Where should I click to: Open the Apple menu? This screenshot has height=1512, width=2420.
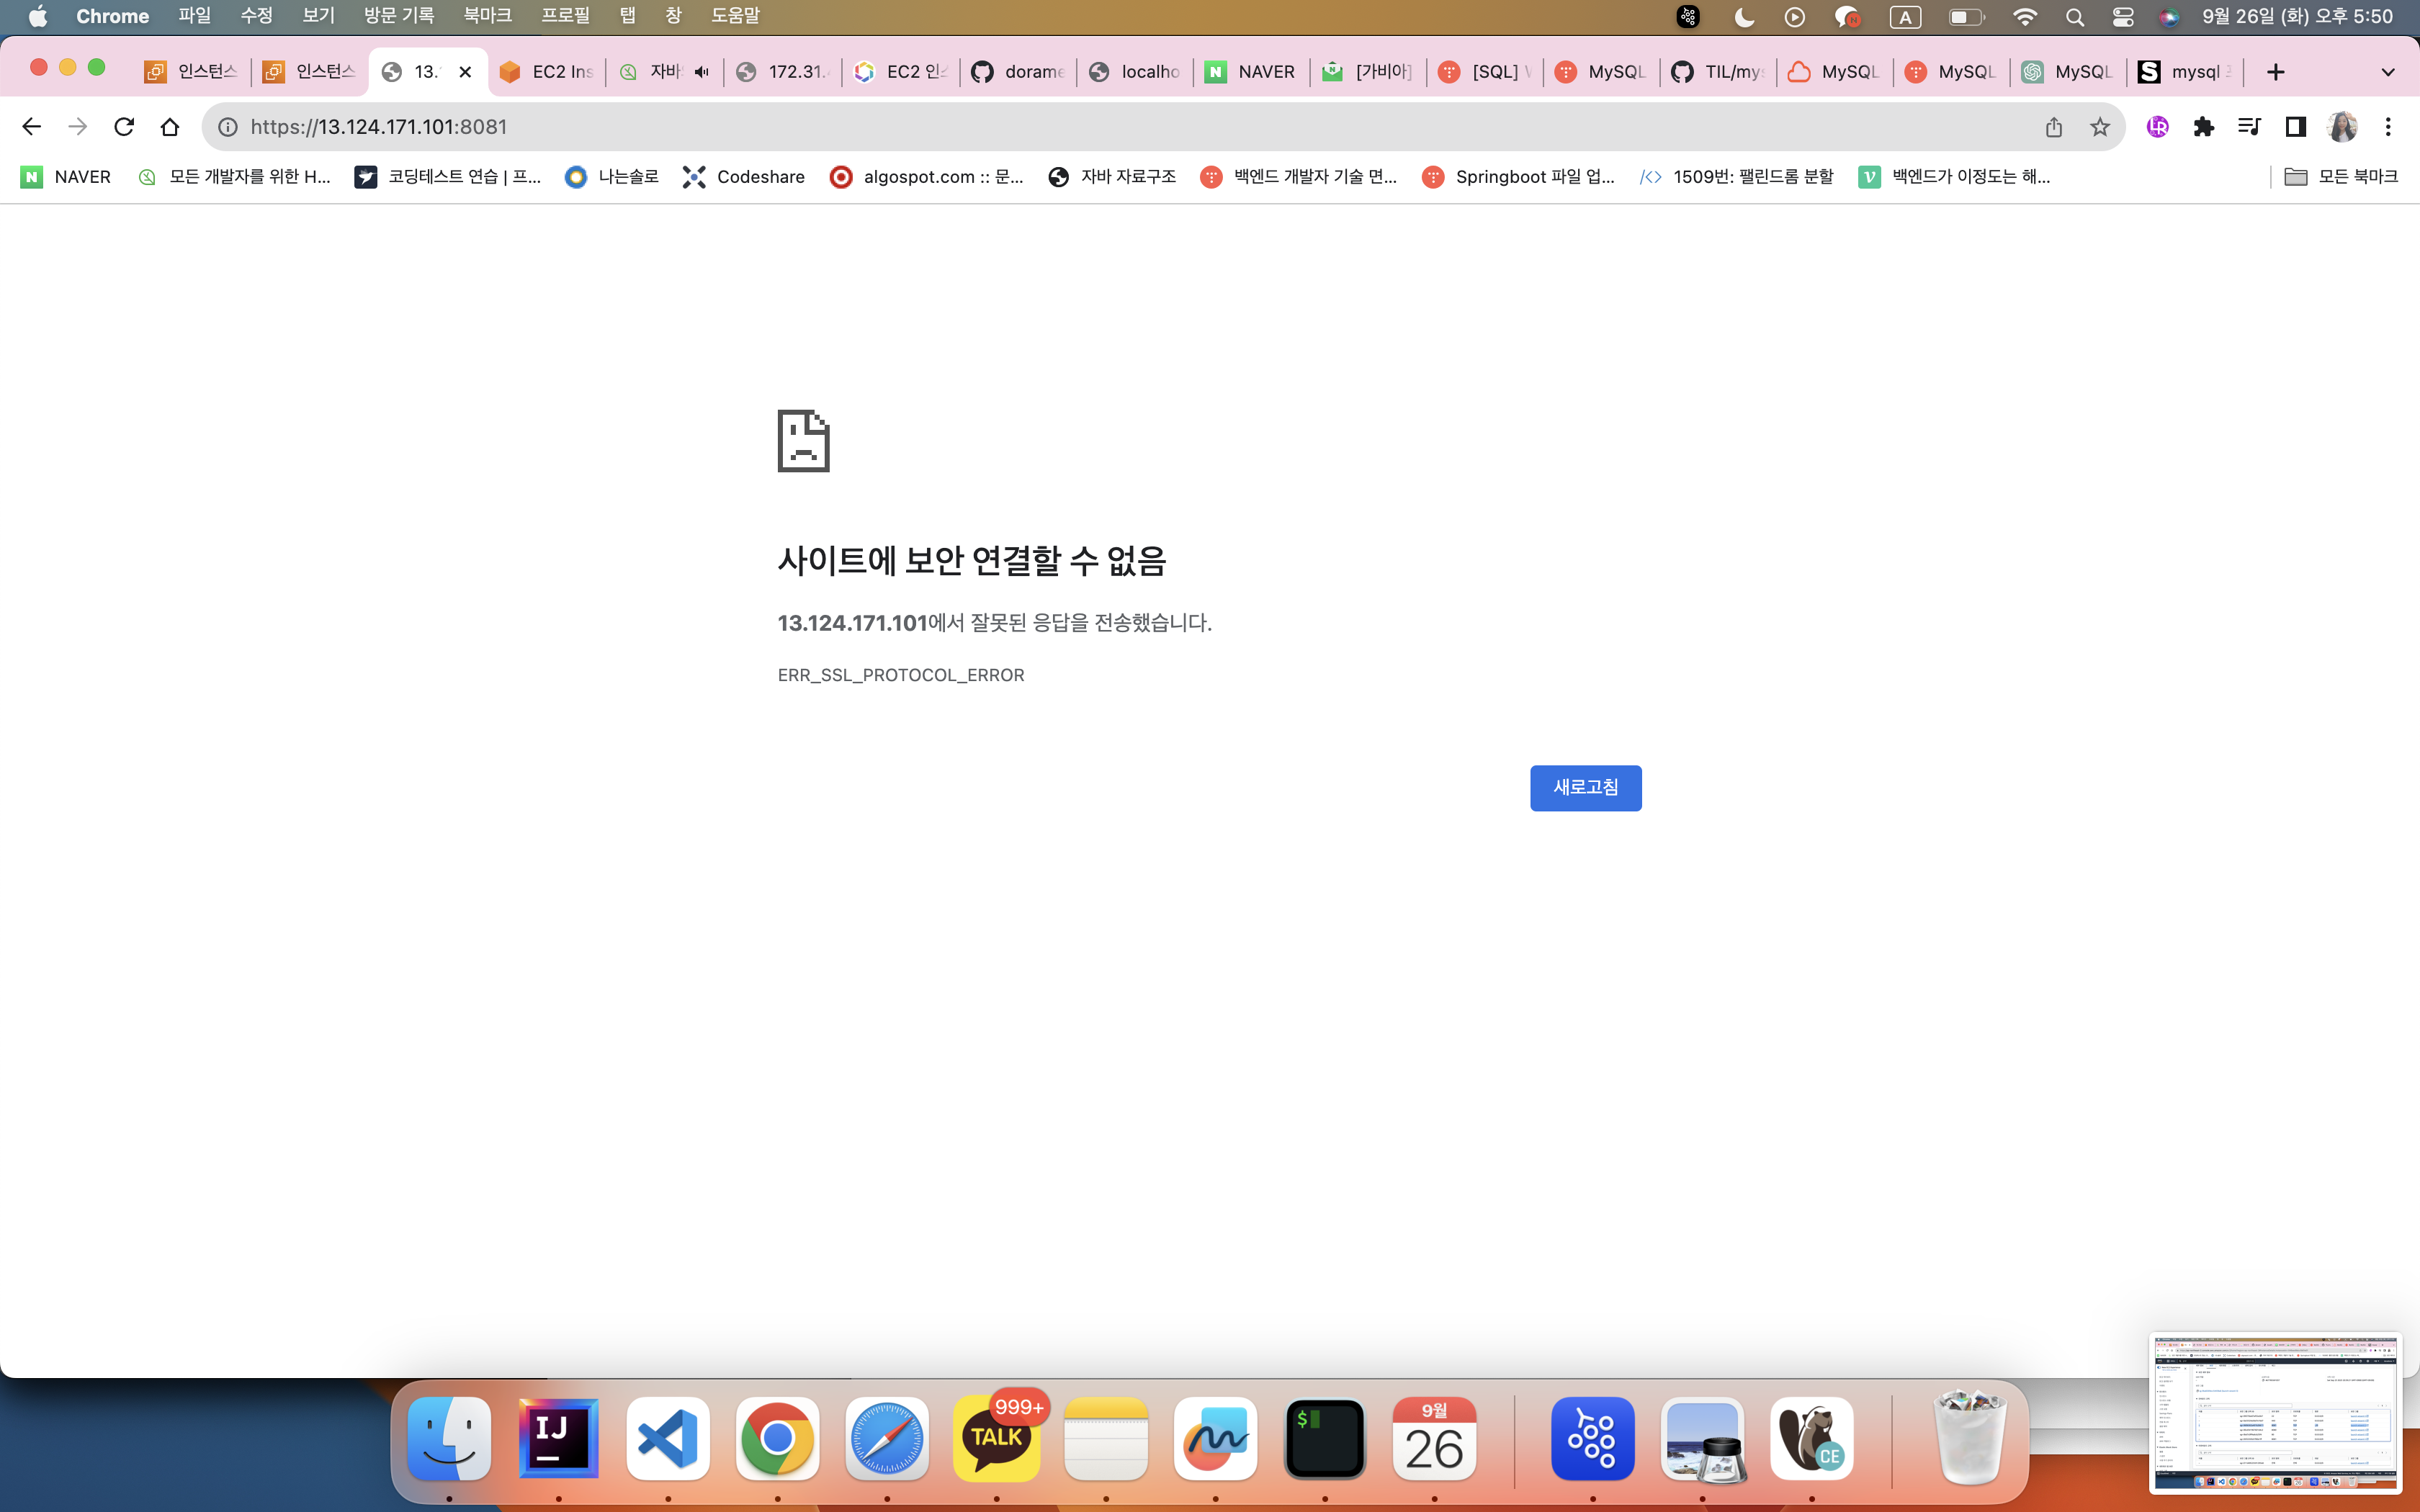(38, 16)
